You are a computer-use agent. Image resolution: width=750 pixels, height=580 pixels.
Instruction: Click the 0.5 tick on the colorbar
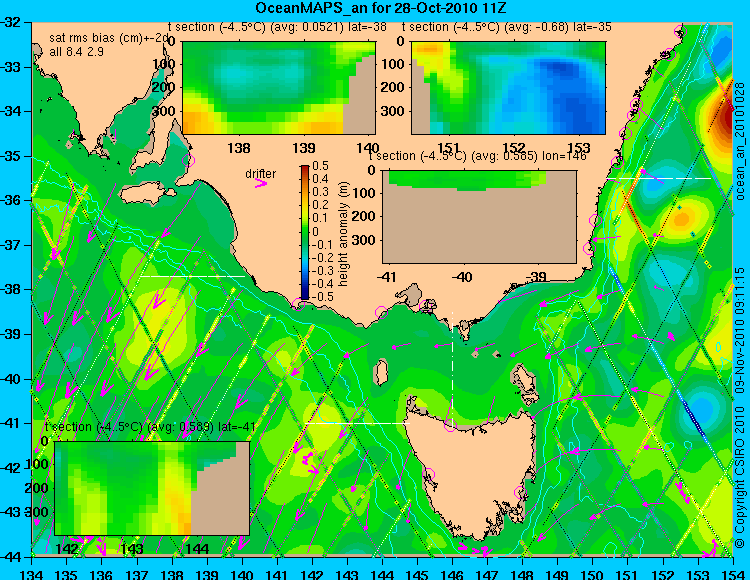point(320,166)
